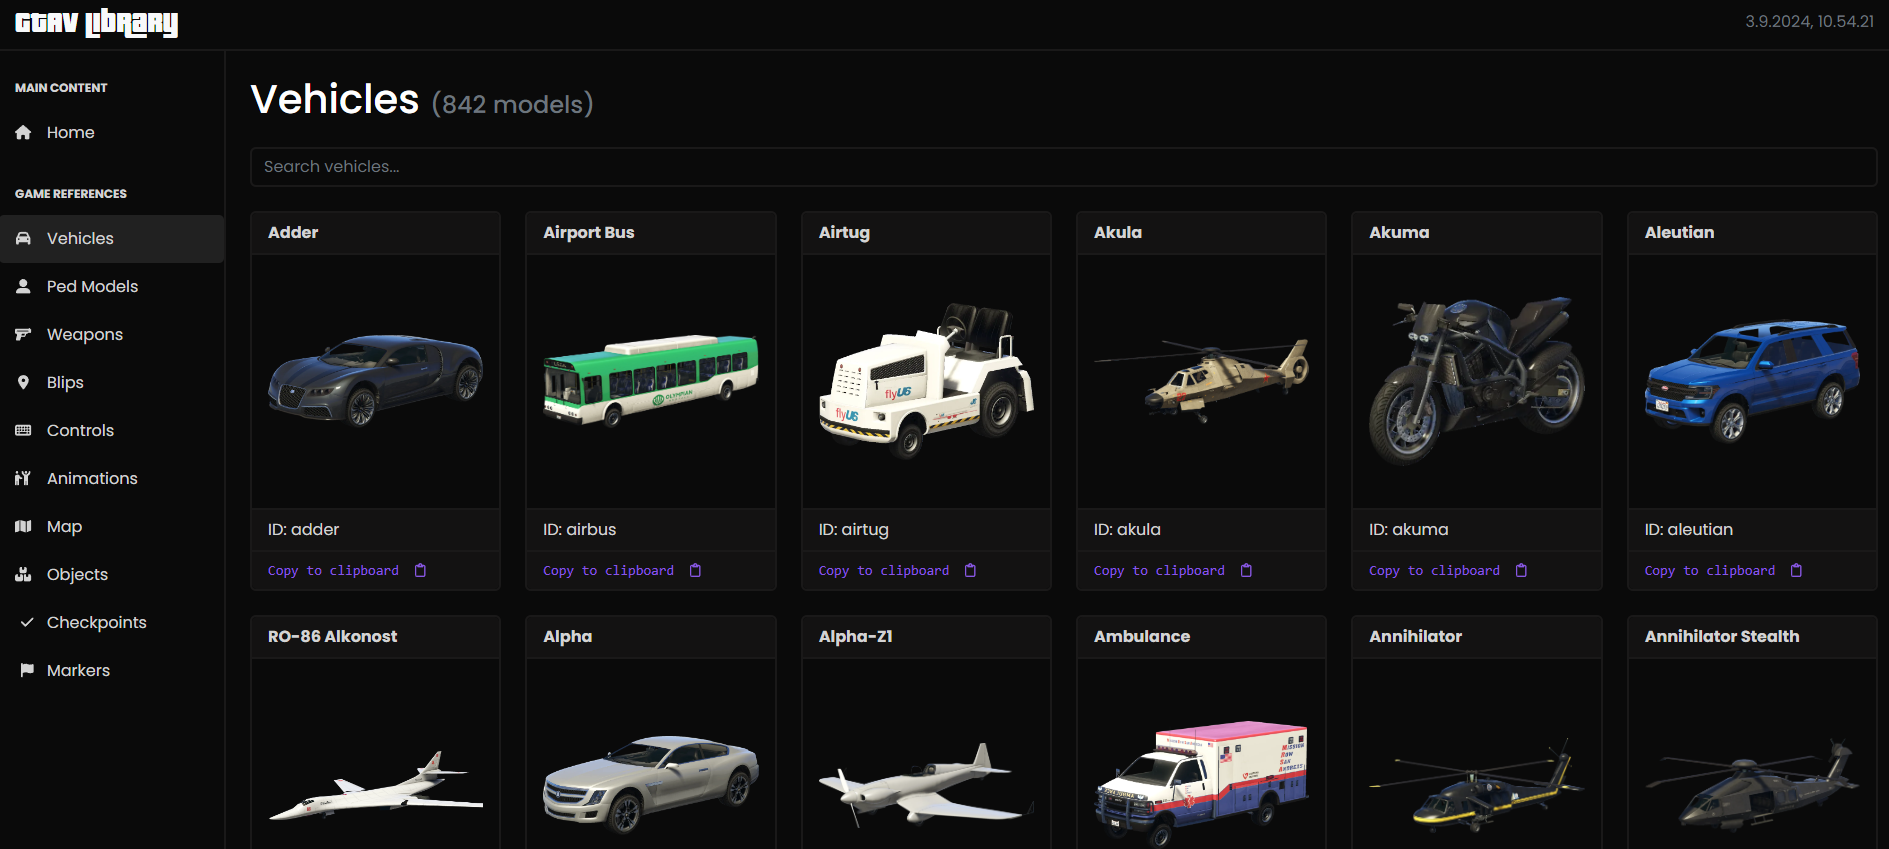This screenshot has width=1889, height=849.
Task: Click the Checkpoints checkmark icon
Action: [27, 622]
